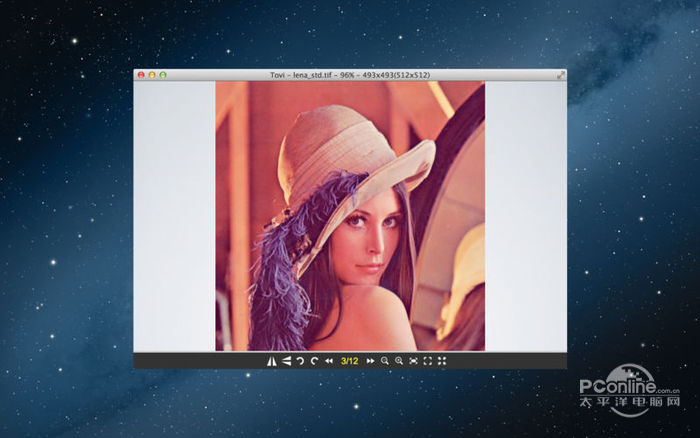
Task: Flip the image horizontally with mirror triangles icon
Action: [x=271, y=361]
